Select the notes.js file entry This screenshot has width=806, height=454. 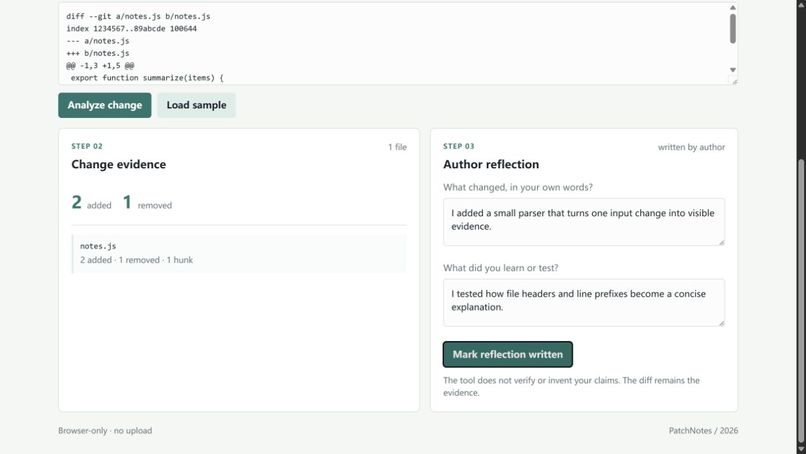(239, 253)
